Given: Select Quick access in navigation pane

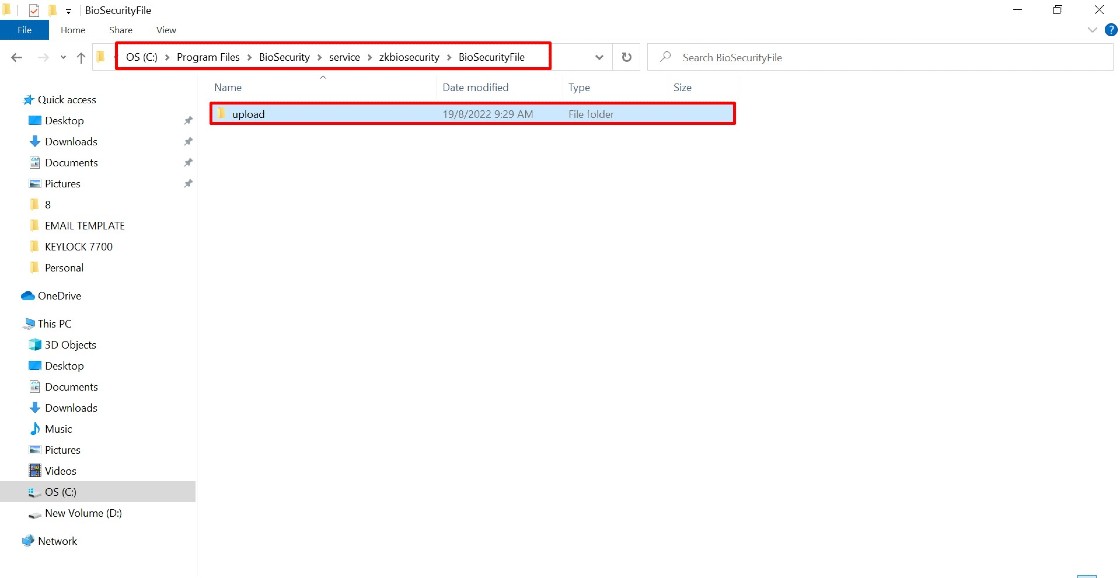Looking at the screenshot, I should tap(66, 99).
